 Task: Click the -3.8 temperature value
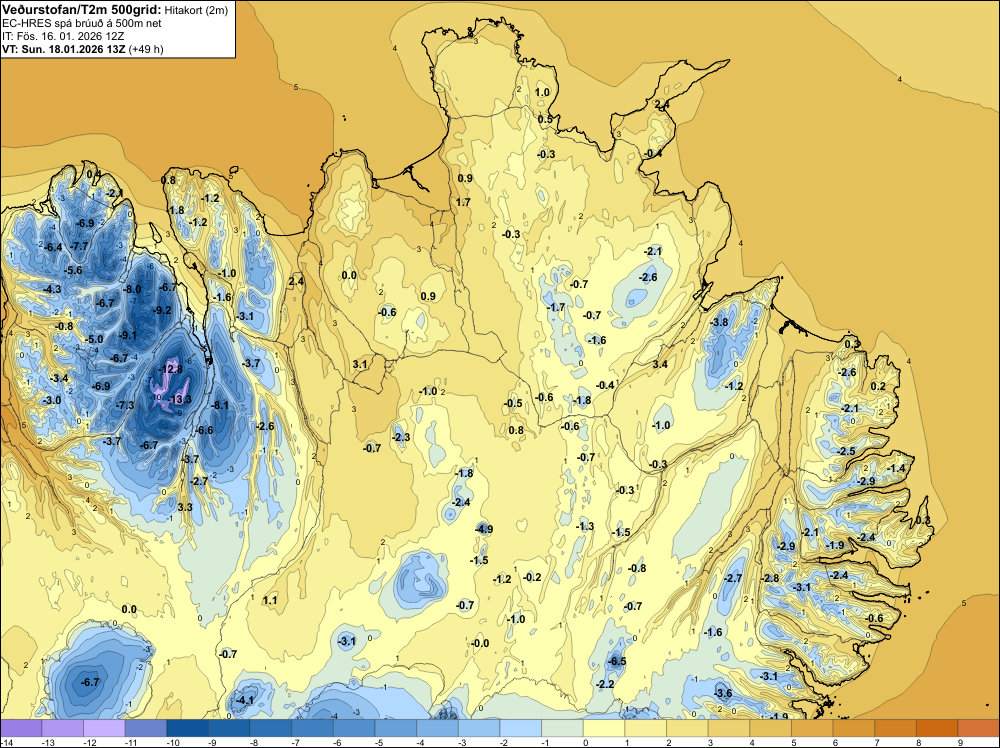719,323
